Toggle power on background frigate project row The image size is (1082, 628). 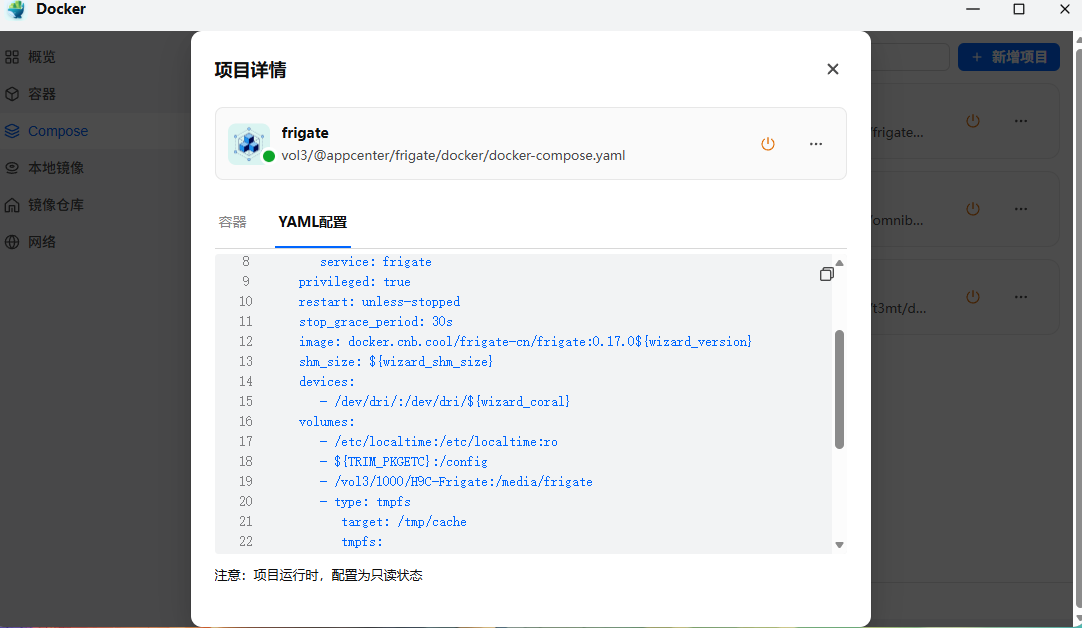[x=973, y=121]
